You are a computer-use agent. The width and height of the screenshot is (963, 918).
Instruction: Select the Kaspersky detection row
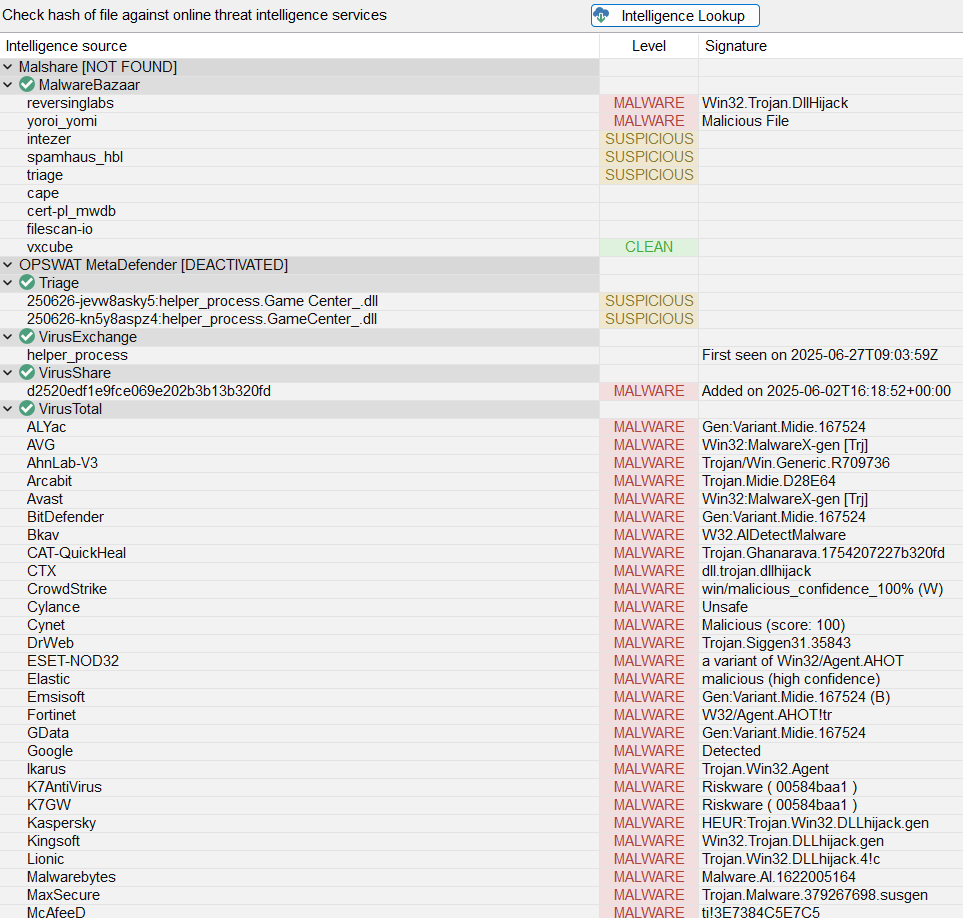61,823
